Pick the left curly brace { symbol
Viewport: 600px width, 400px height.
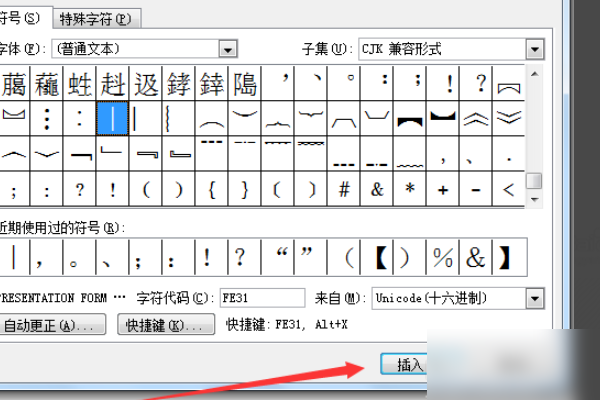tap(212, 189)
